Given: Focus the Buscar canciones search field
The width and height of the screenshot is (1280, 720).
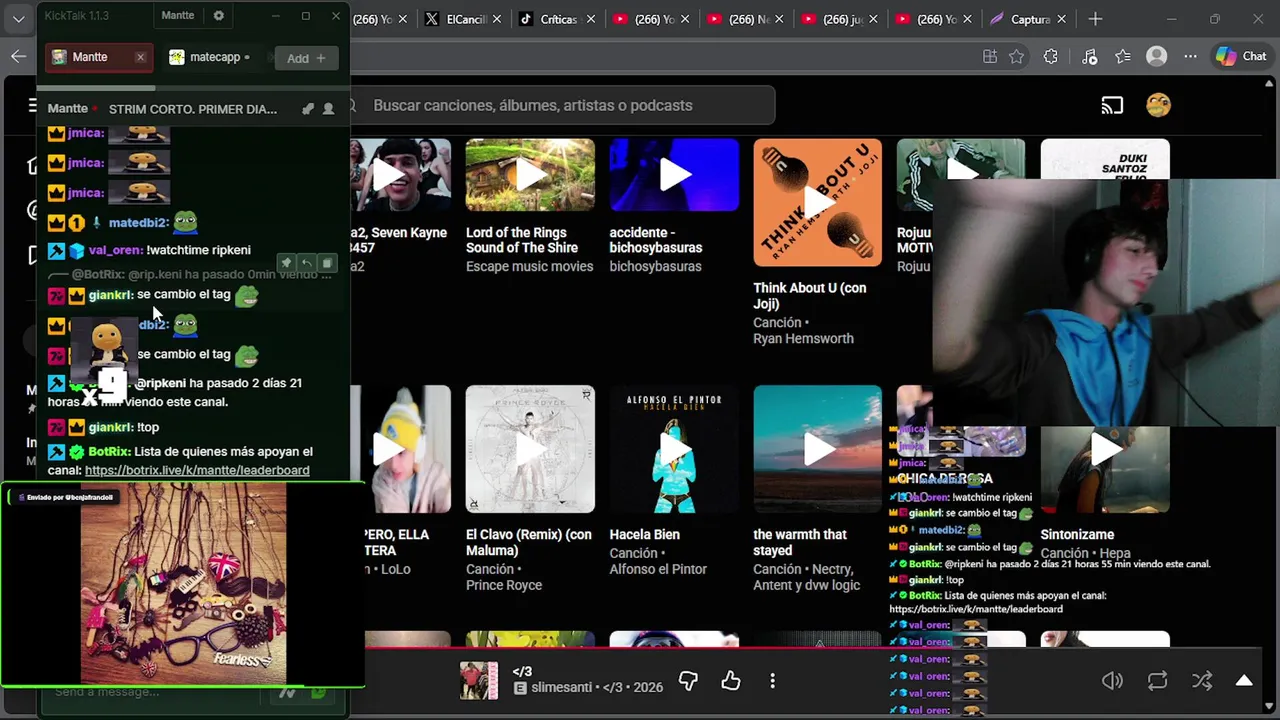Looking at the screenshot, I should [x=563, y=105].
